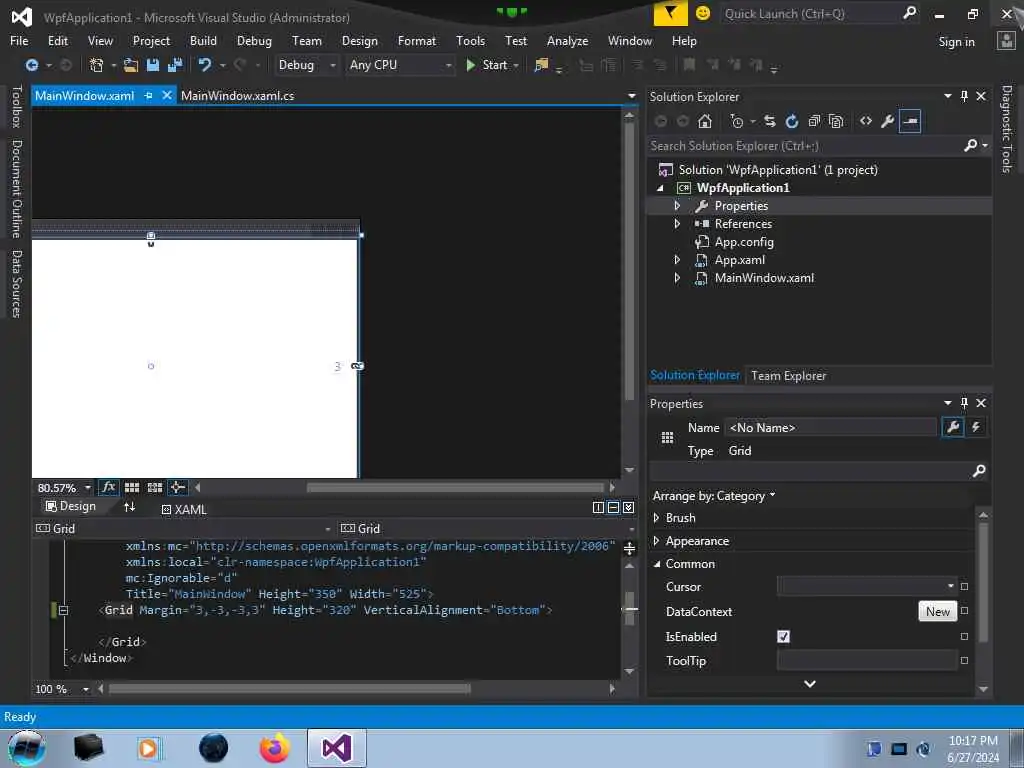Click the Navigate Backward toolbar arrow
The image size is (1024, 768).
pos(31,65)
